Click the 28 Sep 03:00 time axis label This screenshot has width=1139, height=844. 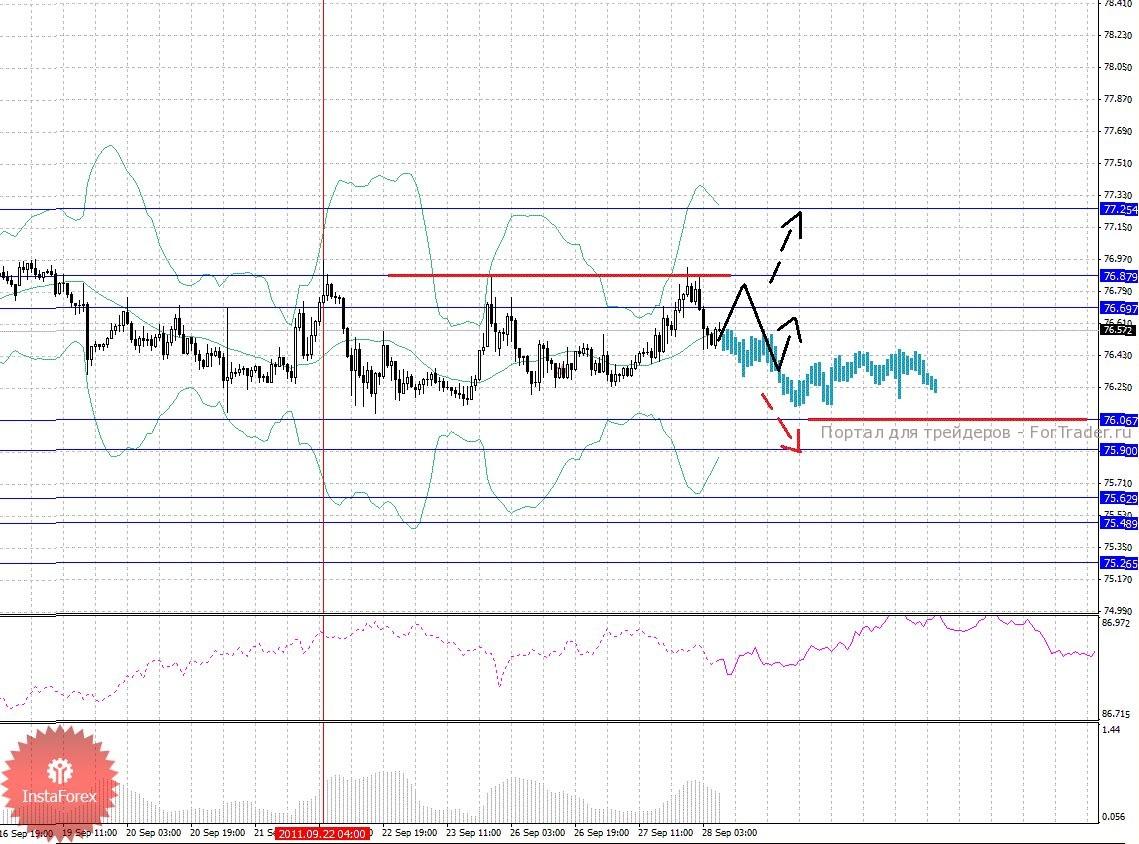coord(729,832)
